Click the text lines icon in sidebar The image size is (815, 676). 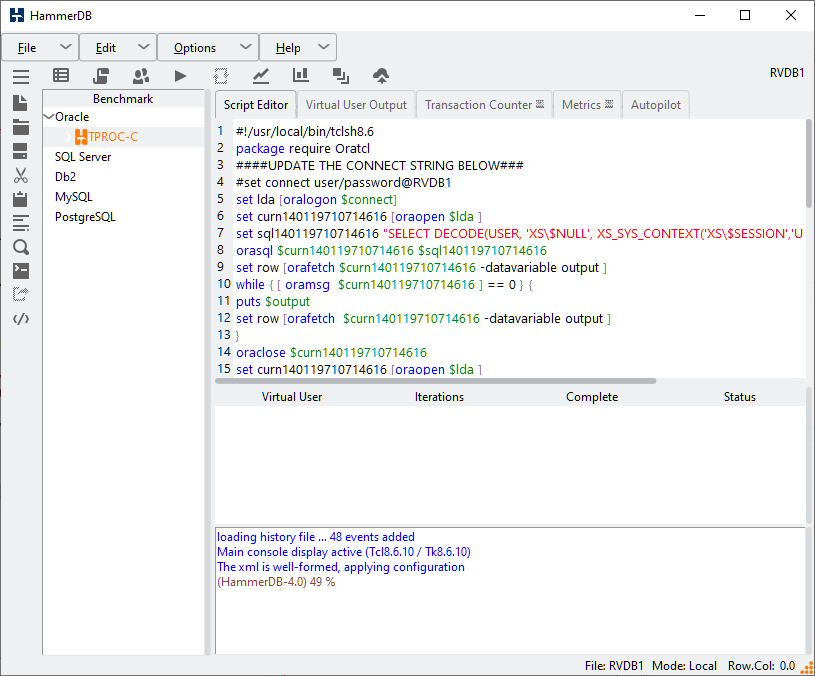coord(21,223)
